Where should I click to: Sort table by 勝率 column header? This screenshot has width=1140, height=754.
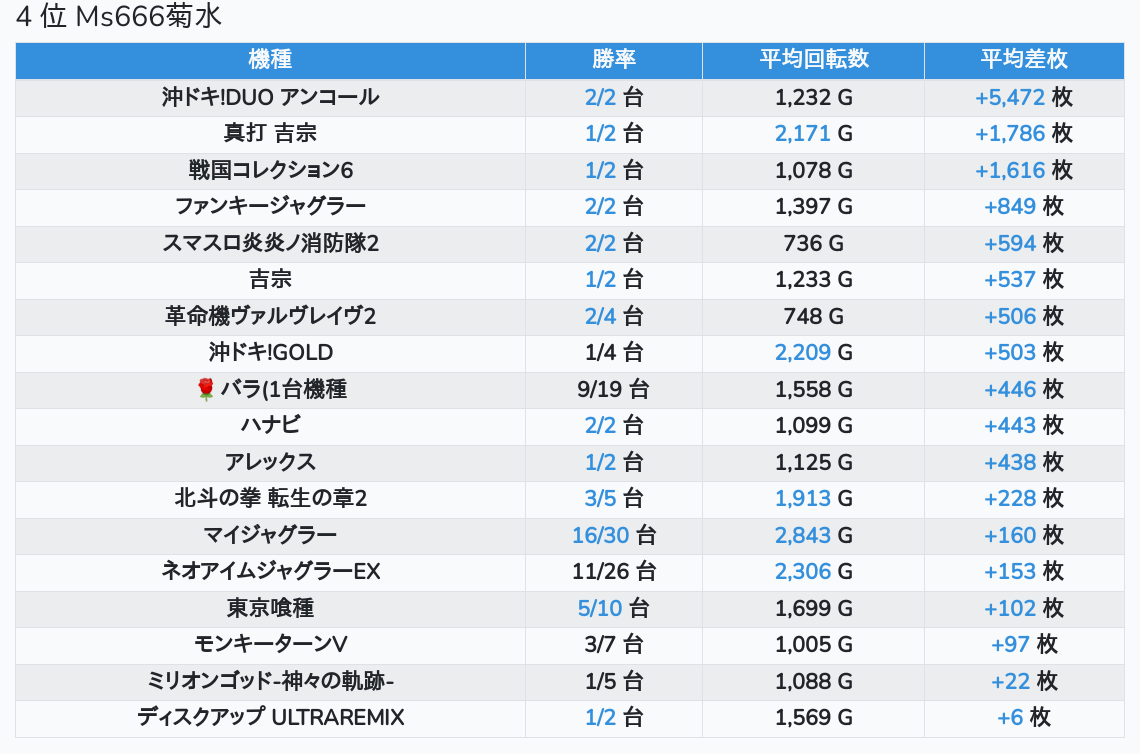[x=614, y=60]
